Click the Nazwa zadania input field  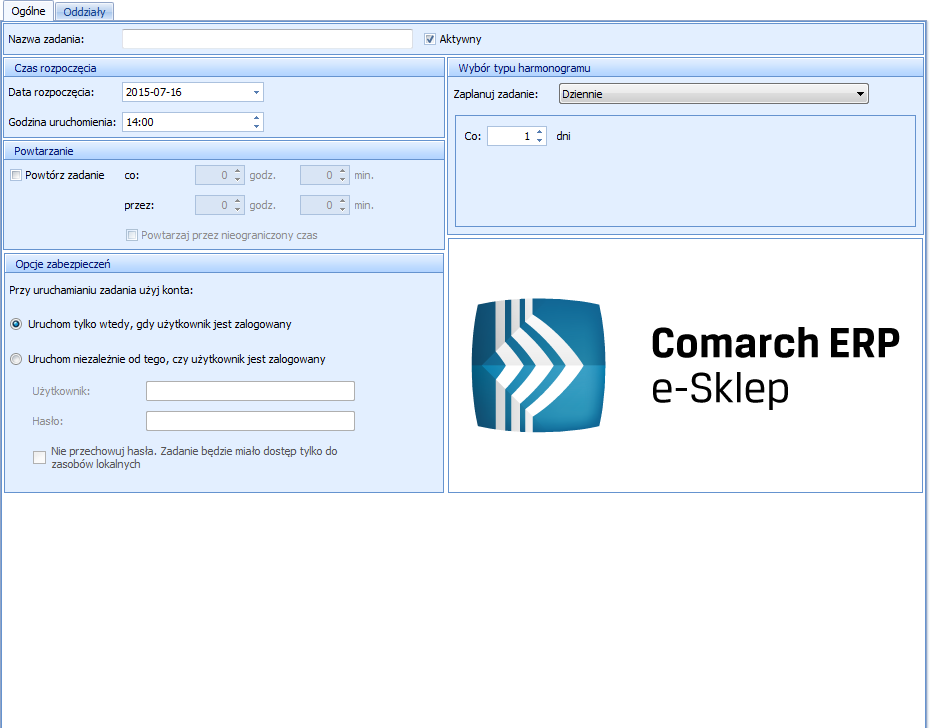click(x=267, y=39)
